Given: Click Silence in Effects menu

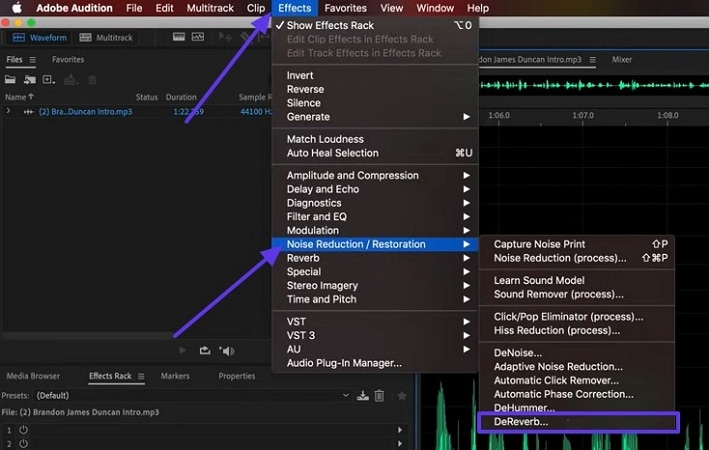Looking at the screenshot, I should [x=375, y=103].
